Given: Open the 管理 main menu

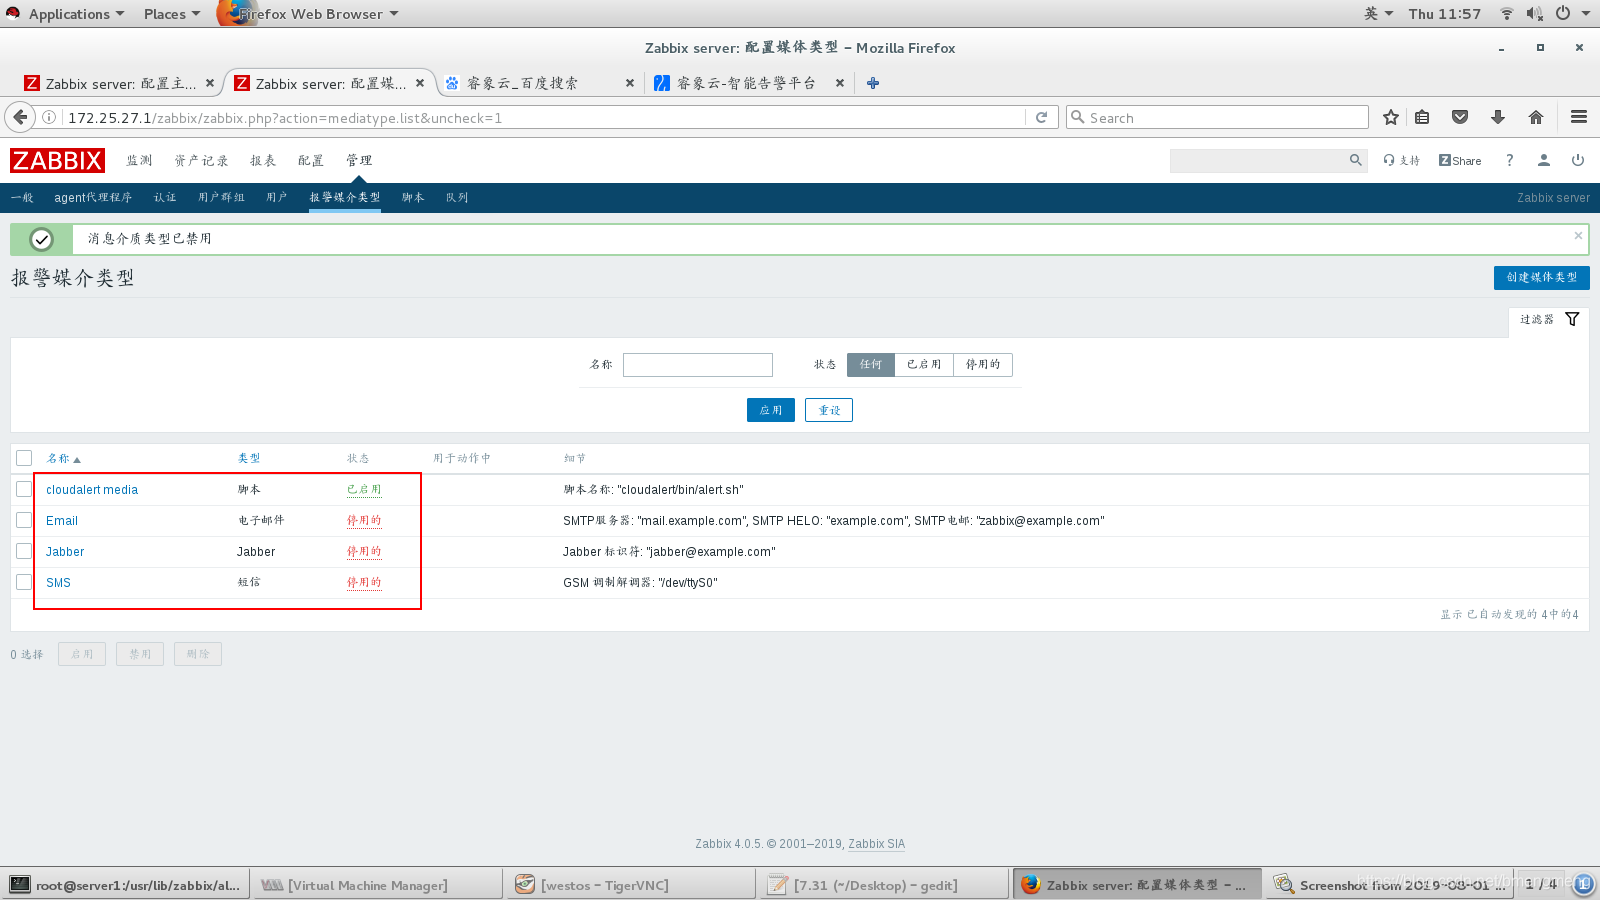Looking at the screenshot, I should pos(359,160).
